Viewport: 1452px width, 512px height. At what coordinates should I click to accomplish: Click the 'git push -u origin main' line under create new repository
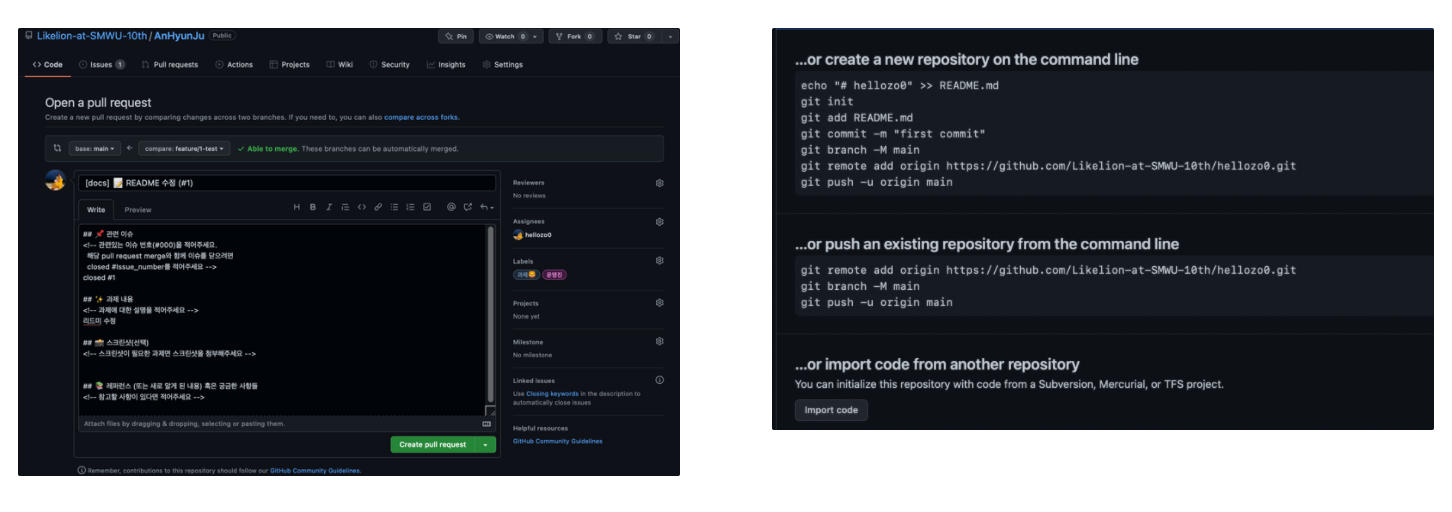pos(876,182)
